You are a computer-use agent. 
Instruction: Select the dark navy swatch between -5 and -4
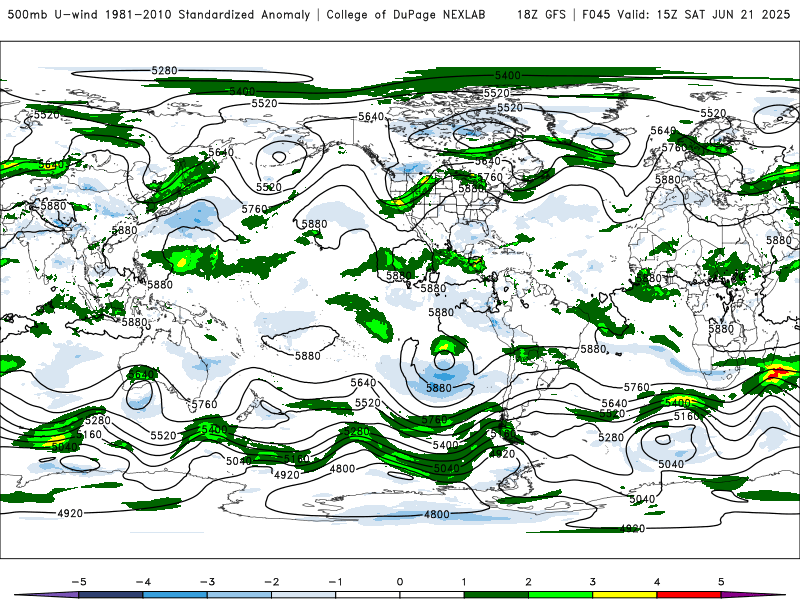pyautogui.click(x=111, y=595)
